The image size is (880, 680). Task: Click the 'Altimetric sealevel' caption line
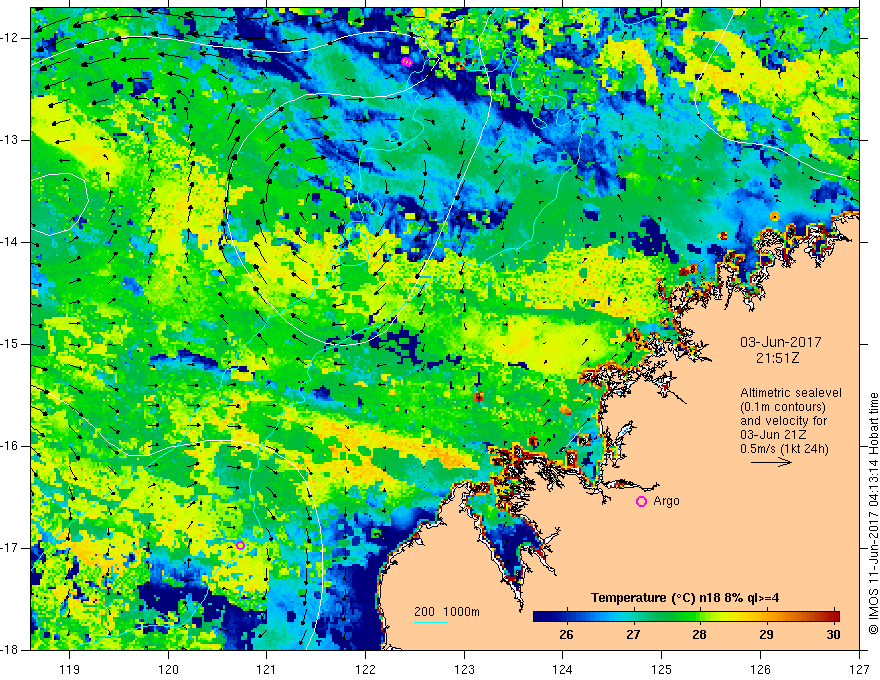[x=791, y=393]
